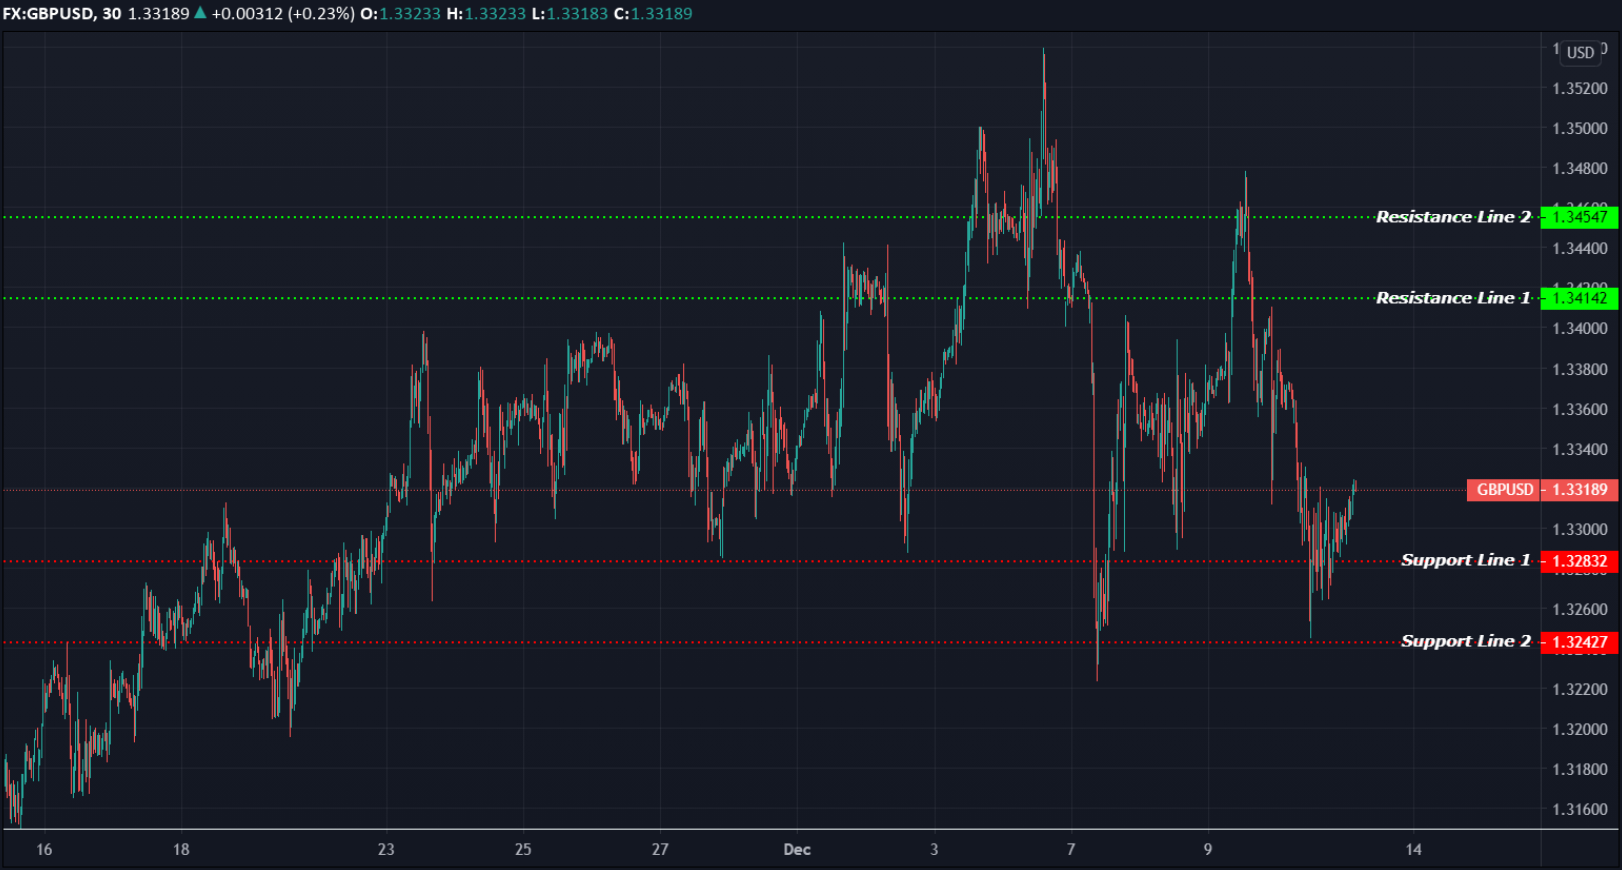Click the 1.35000 price axis label
Screen dimensions: 1622x870
[1580, 128]
